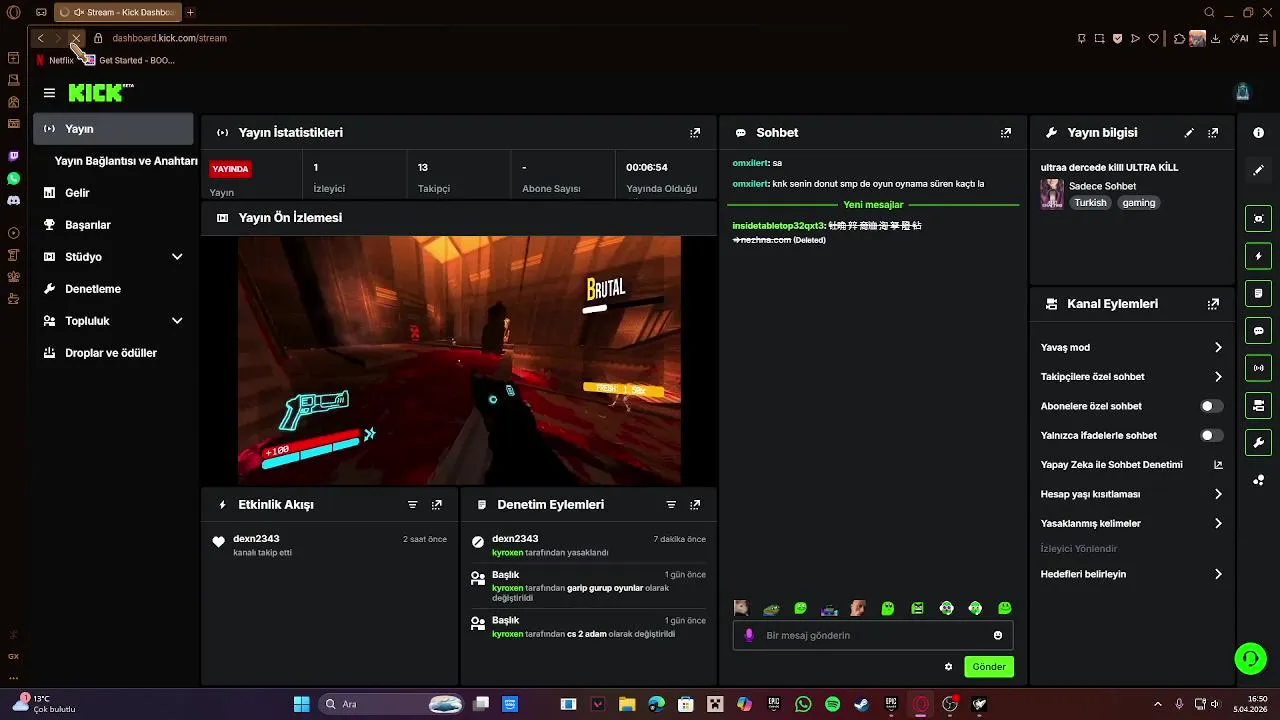Click dexn2343 in Etkinlik Akışı
Screen dimensions: 1280x720
pyautogui.click(x=256, y=539)
